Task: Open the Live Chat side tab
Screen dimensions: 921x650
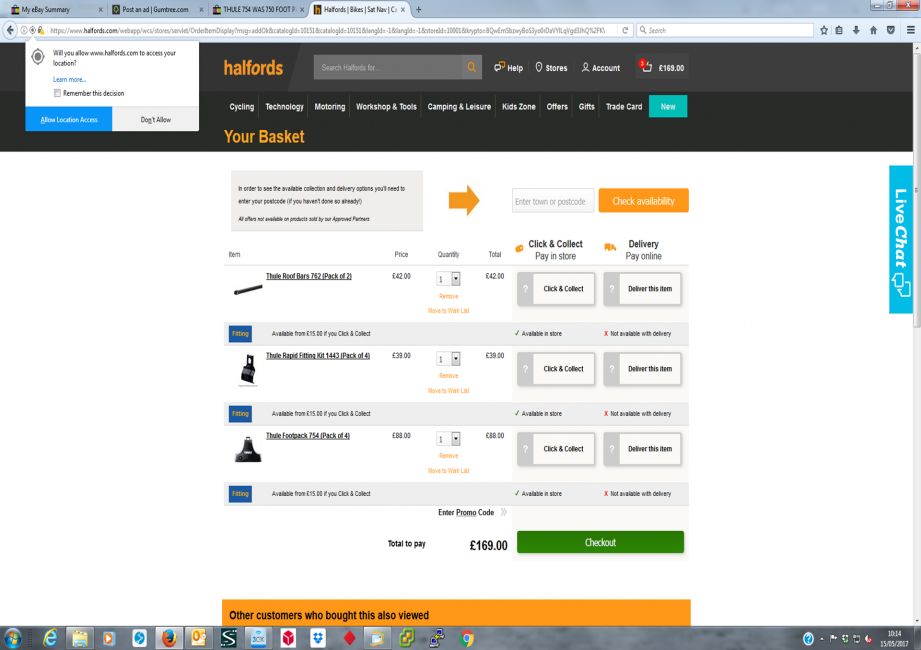Action: pos(900,240)
